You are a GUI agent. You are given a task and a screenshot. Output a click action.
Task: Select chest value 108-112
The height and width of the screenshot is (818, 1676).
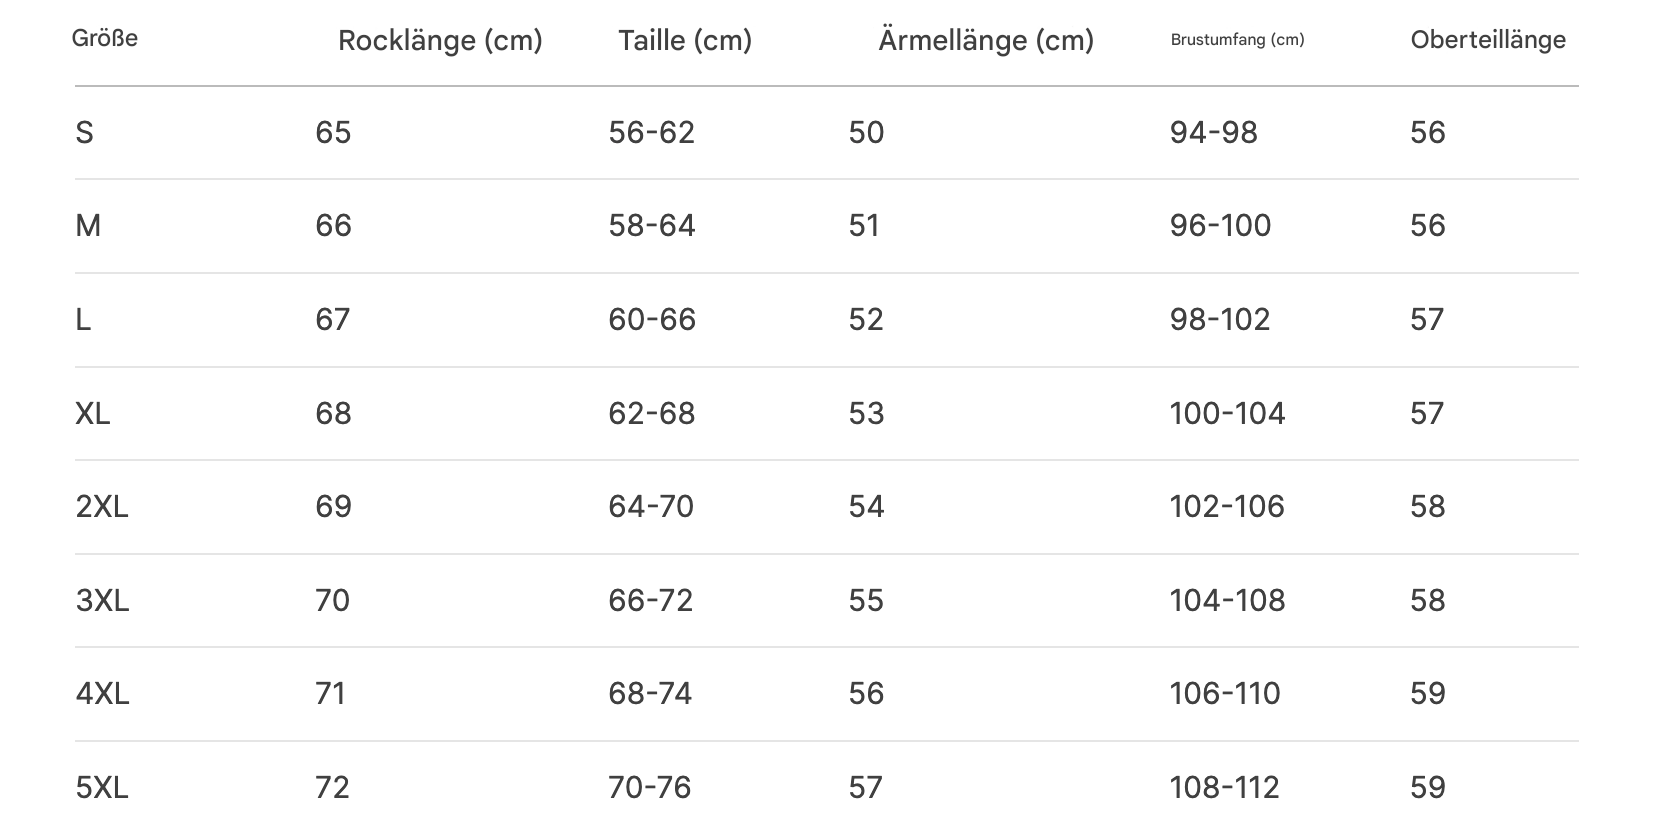point(1225,788)
